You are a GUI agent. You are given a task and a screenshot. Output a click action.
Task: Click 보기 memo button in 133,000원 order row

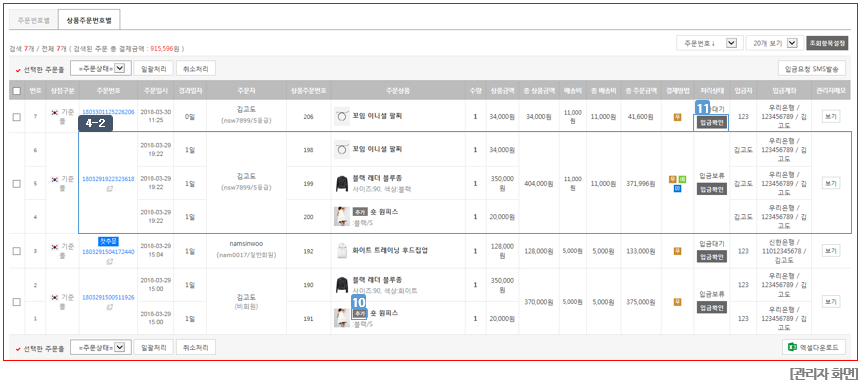click(x=830, y=251)
